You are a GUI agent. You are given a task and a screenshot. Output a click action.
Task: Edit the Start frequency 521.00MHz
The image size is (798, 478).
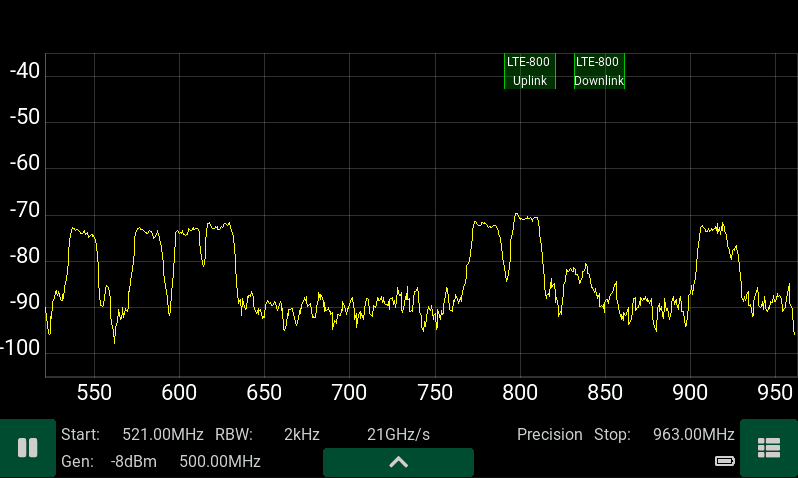tap(162, 435)
